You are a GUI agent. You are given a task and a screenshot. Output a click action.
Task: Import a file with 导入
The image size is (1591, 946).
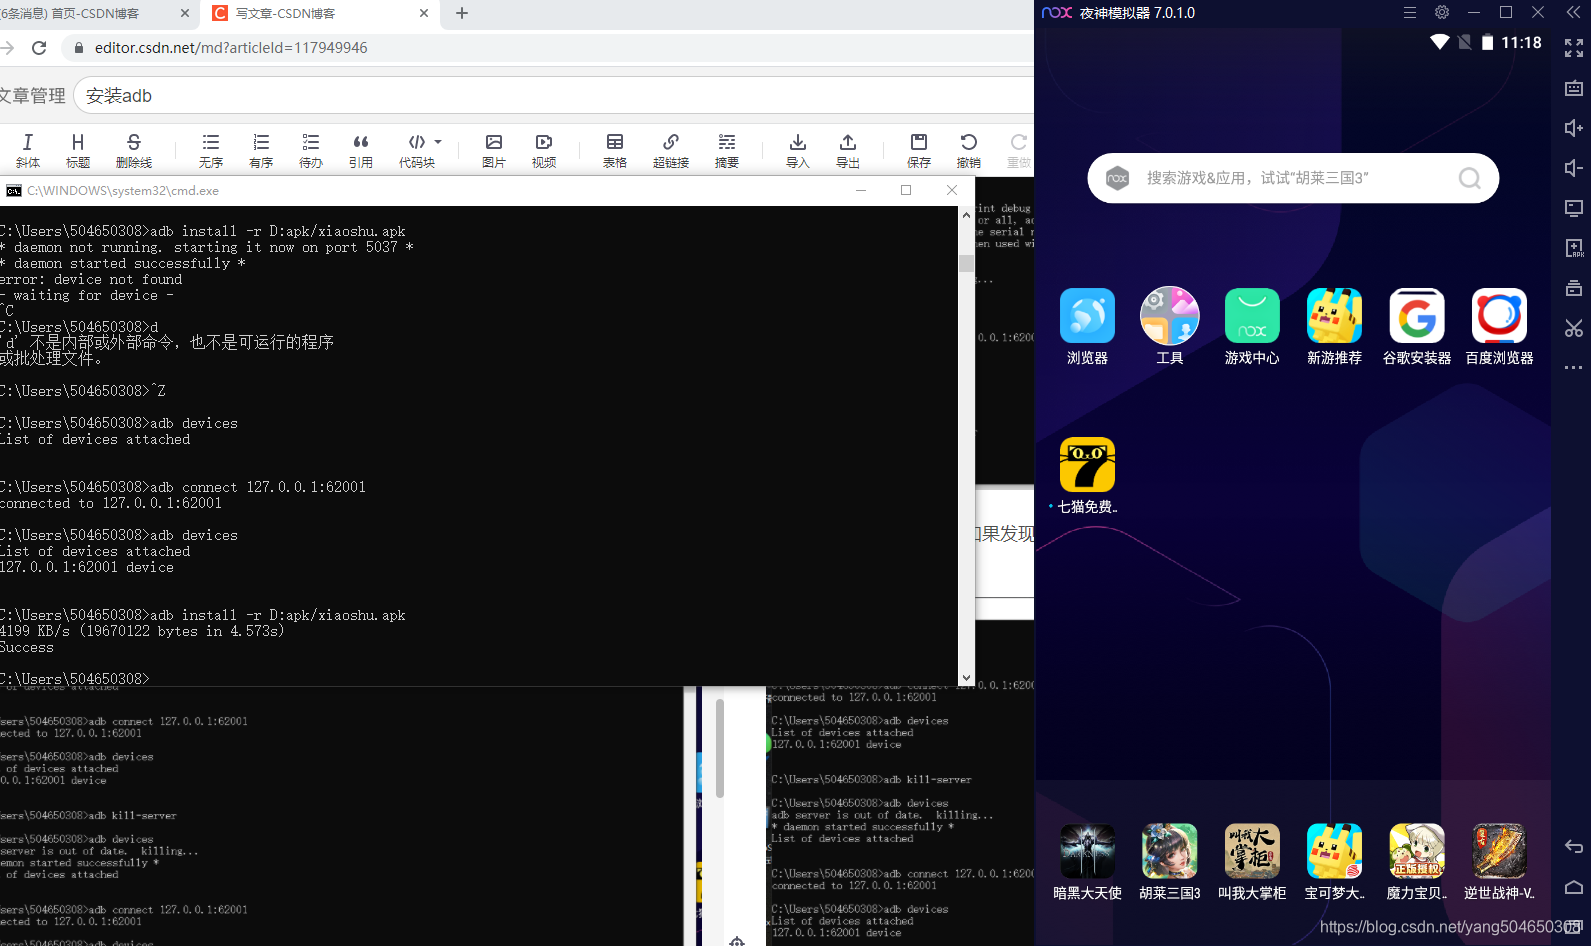click(798, 150)
